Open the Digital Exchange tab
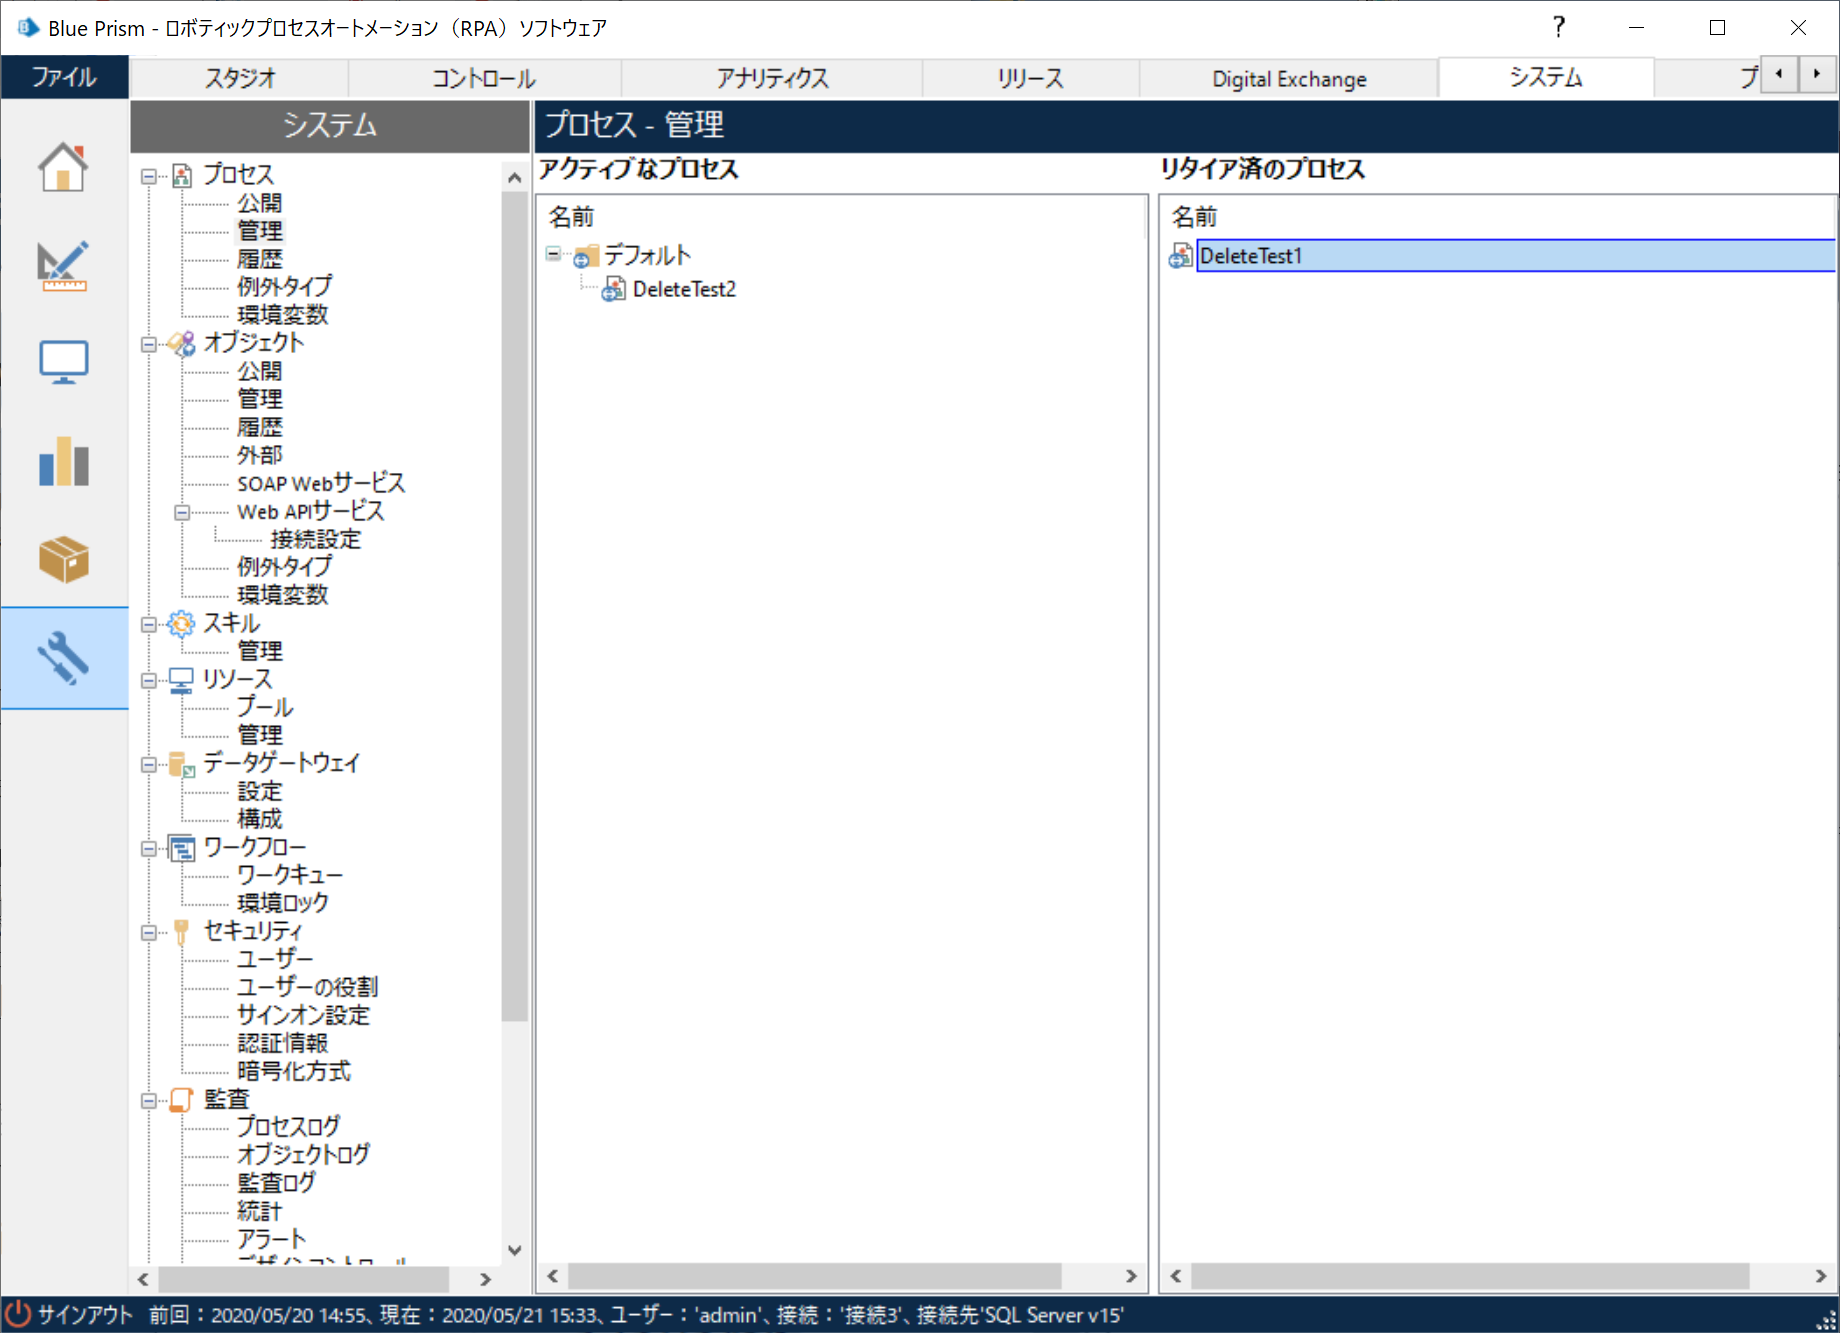Image resolution: width=1840 pixels, height=1333 pixels. pyautogui.click(x=1288, y=77)
